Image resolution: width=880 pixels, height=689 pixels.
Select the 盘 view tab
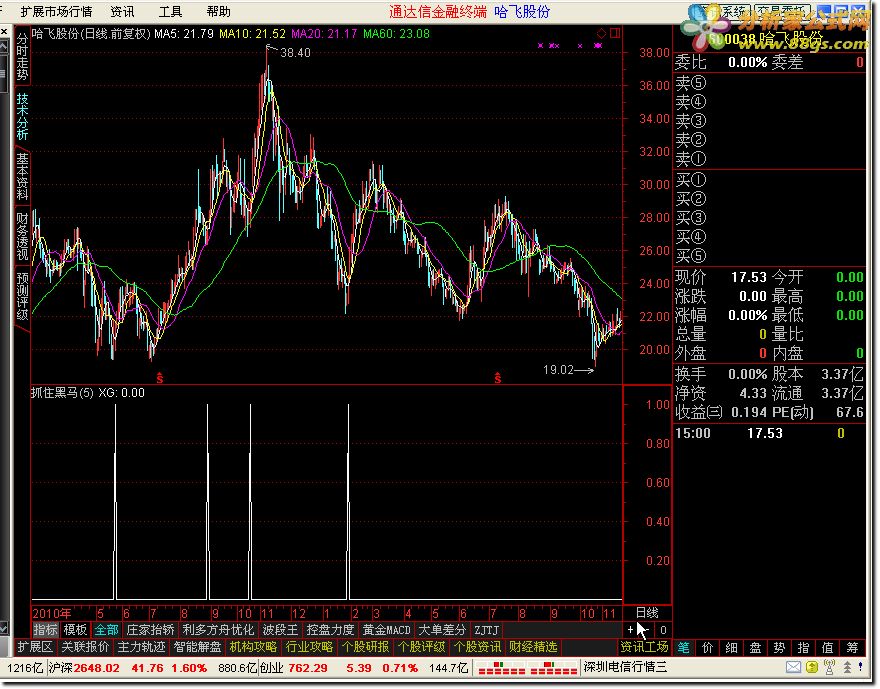(x=756, y=647)
